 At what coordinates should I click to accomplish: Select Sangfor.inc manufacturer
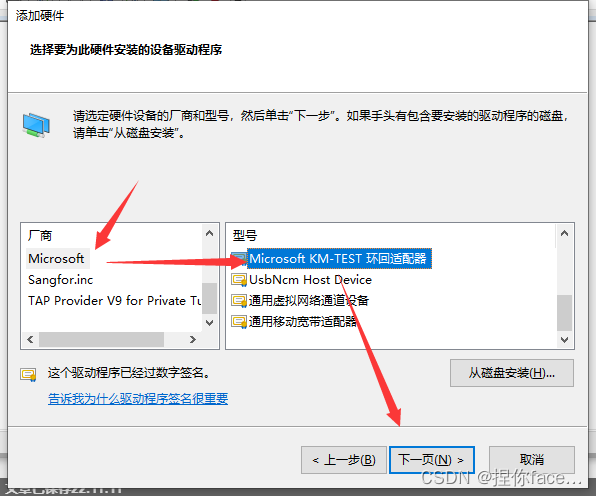[60, 280]
